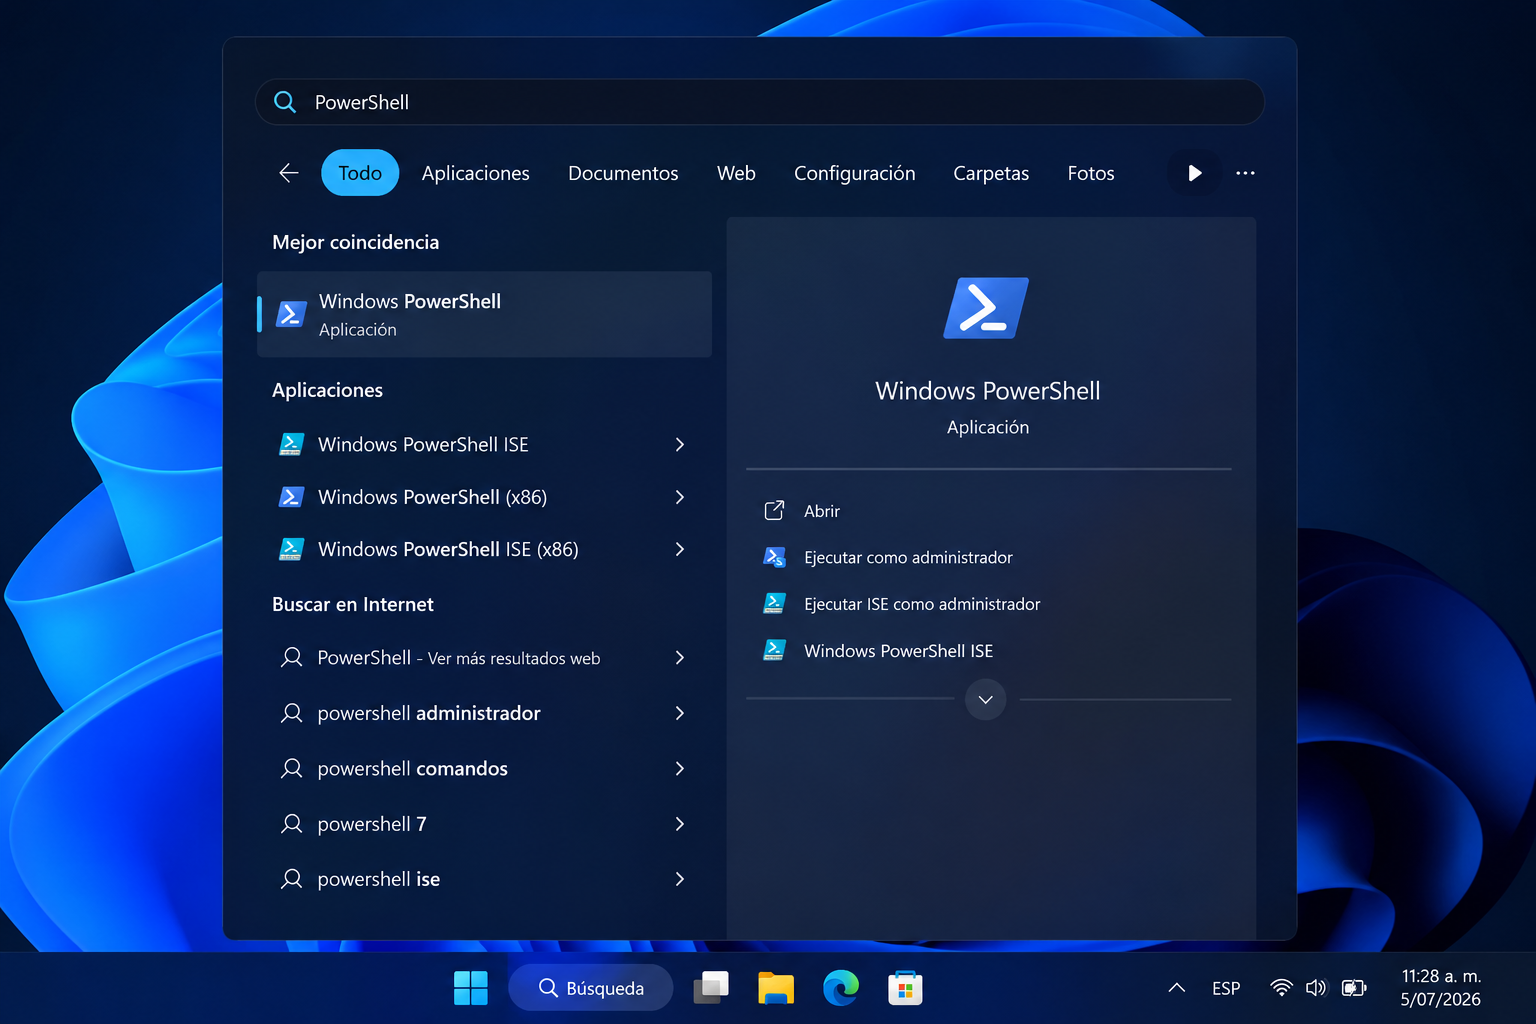
Task: Click the Windows PowerShell ISE app icon in Aplicaciones
Action: point(291,444)
